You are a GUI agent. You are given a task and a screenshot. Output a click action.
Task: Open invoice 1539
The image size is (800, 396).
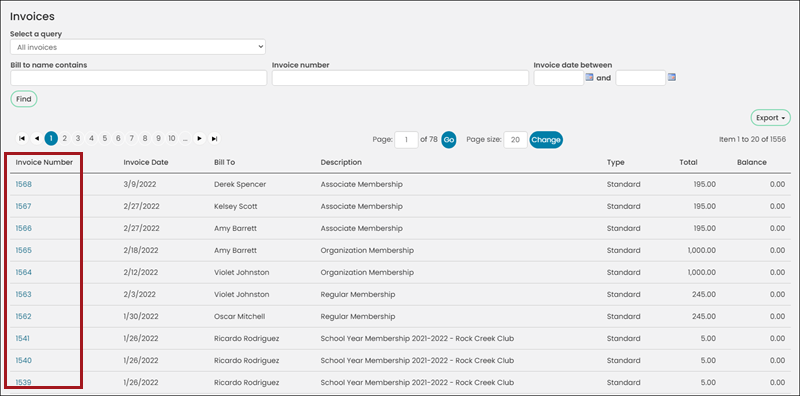click(x=23, y=382)
